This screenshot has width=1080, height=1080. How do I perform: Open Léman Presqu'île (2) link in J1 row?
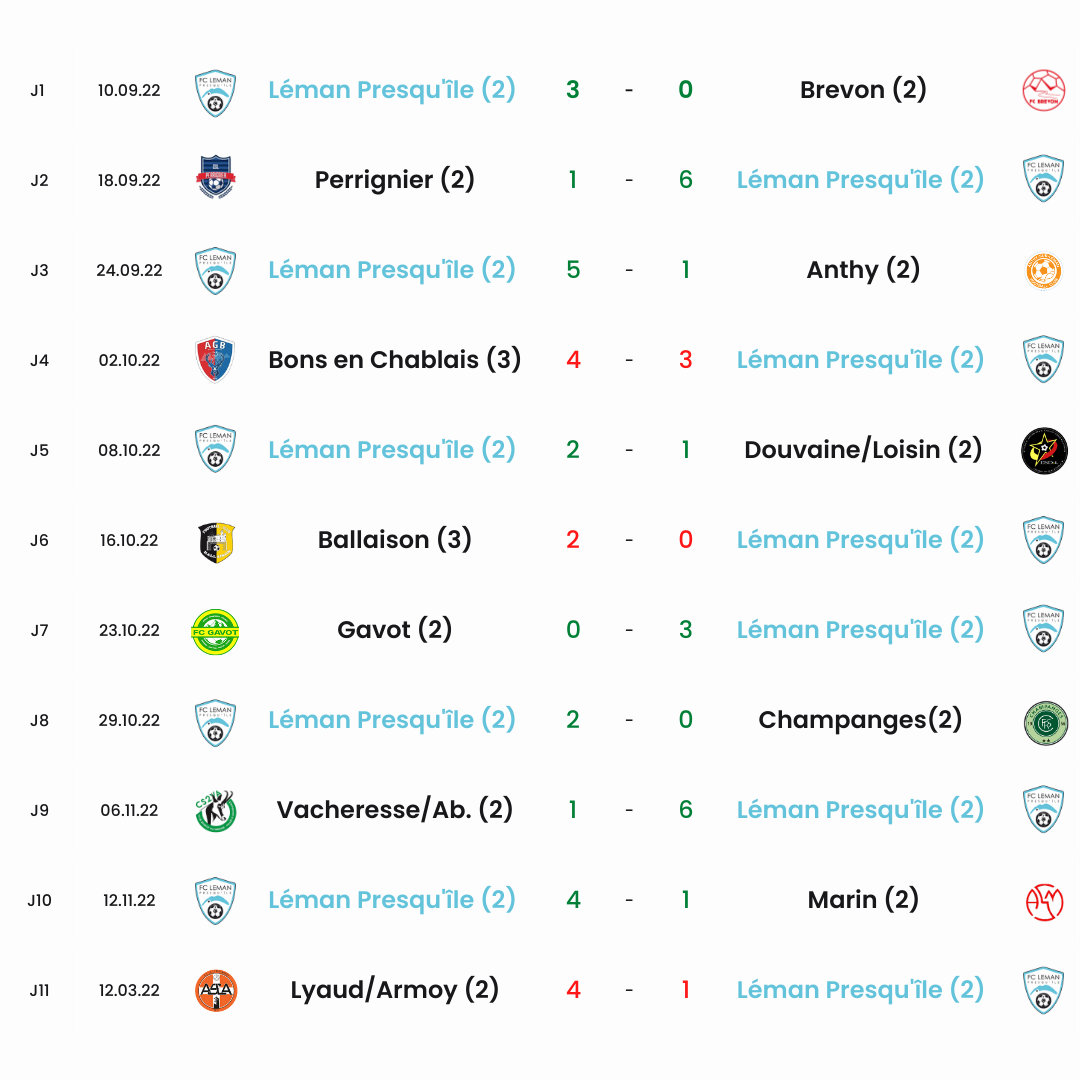[391, 90]
